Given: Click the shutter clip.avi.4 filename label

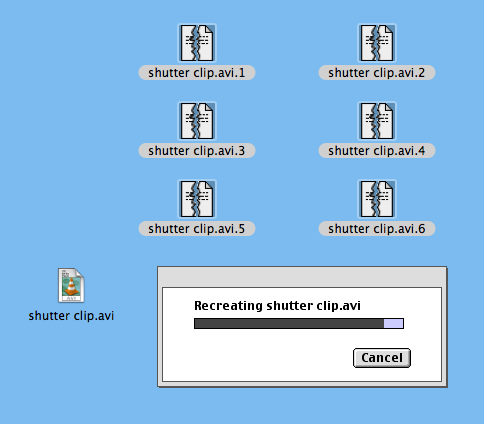Looking at the screenshot, I should pyautogui.click(x=377, y=151).
